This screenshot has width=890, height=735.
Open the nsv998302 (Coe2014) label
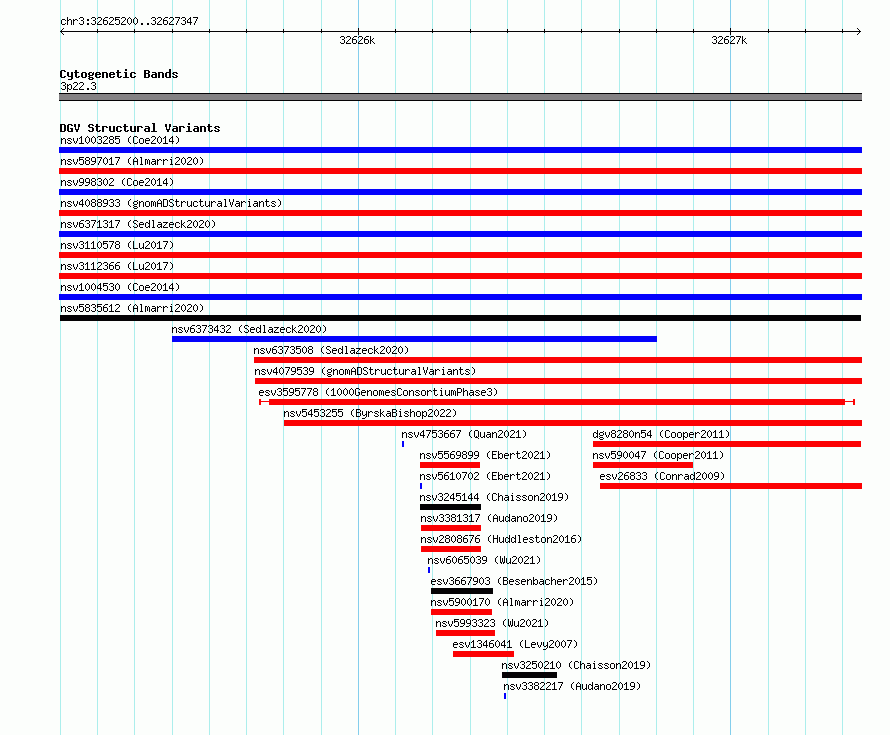[117, 182]
